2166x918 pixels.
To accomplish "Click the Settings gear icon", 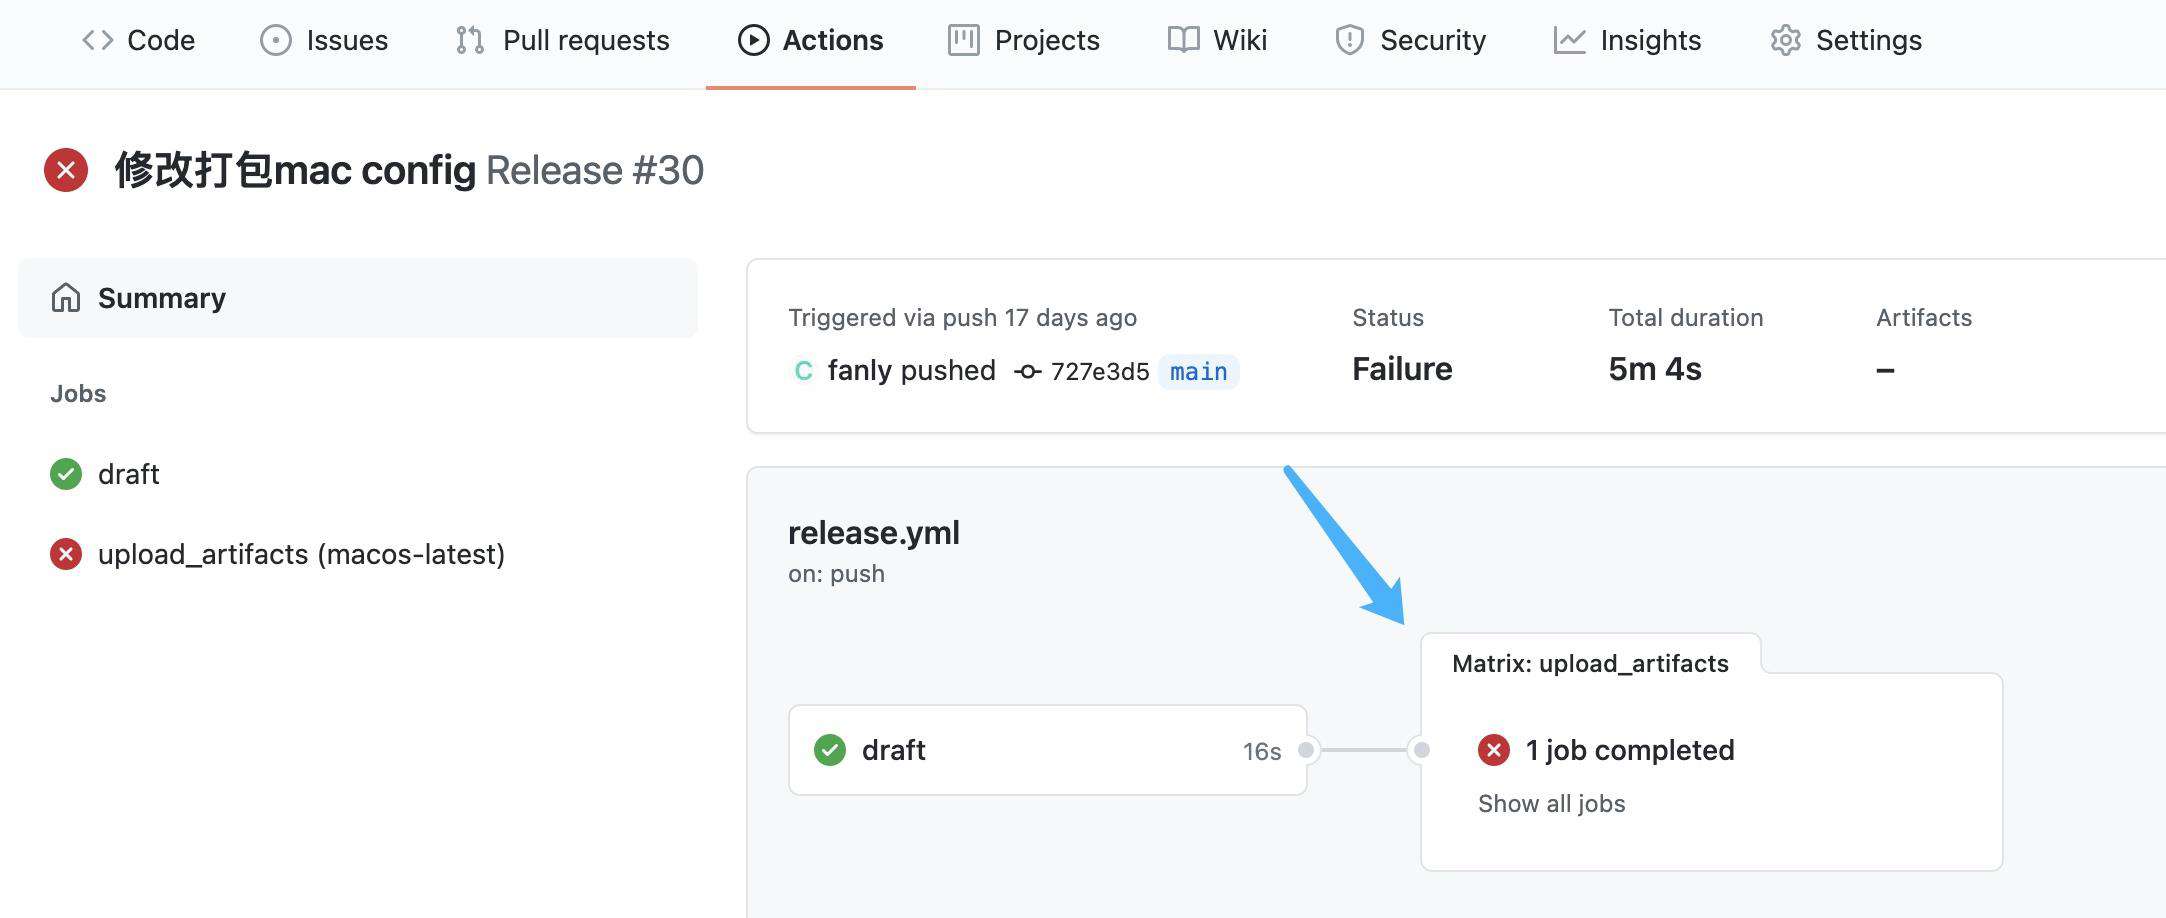I will tap(1785, 40).
